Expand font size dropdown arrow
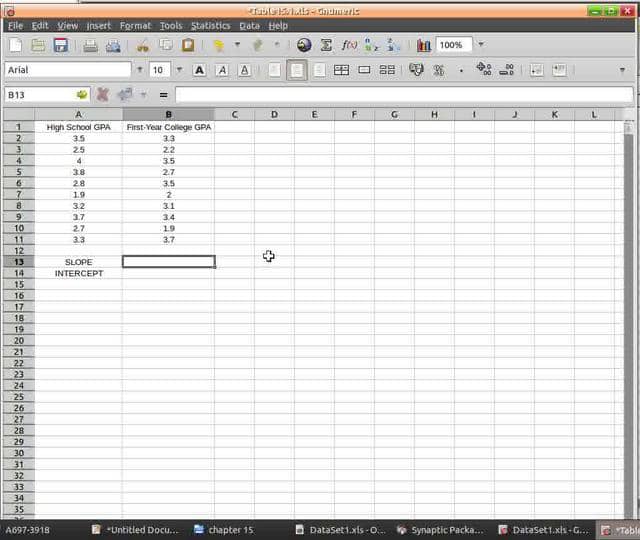The image size is (640, 540). pyautogui.click(x=179, y=70)
